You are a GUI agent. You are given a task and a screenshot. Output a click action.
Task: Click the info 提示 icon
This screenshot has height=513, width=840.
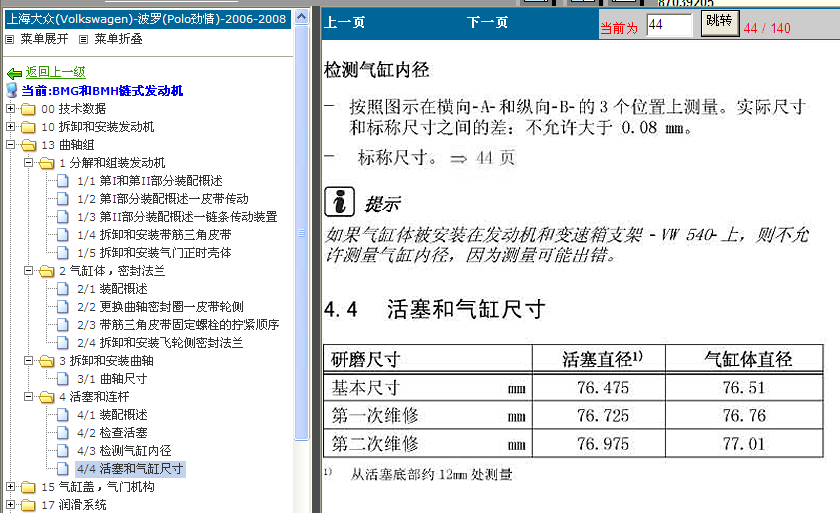click(341, 202)
